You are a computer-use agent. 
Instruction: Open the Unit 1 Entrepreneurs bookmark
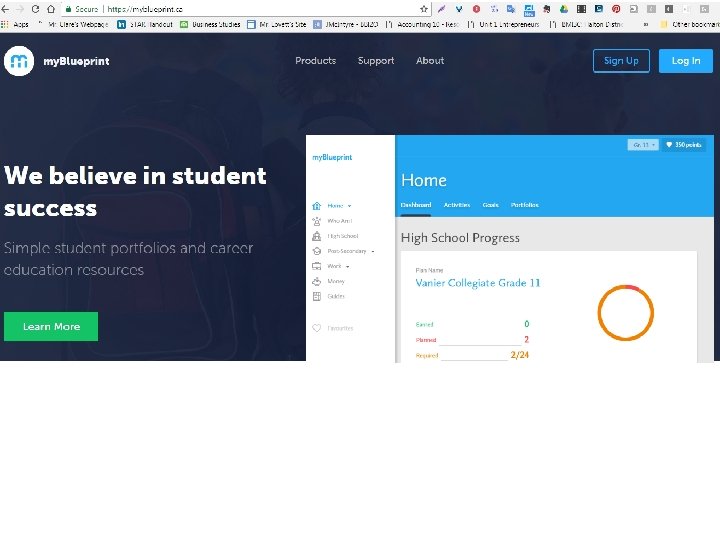pyautogui.click(x=503, y=24)
